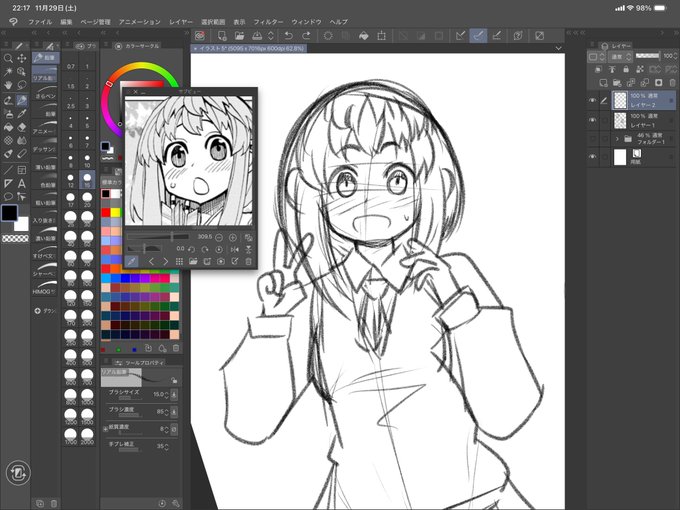The height and width of the screenshot is (510, 680).
Task: Adjust the ブラシ濃度 85 value stepper
Action: (x=167, y=411)
